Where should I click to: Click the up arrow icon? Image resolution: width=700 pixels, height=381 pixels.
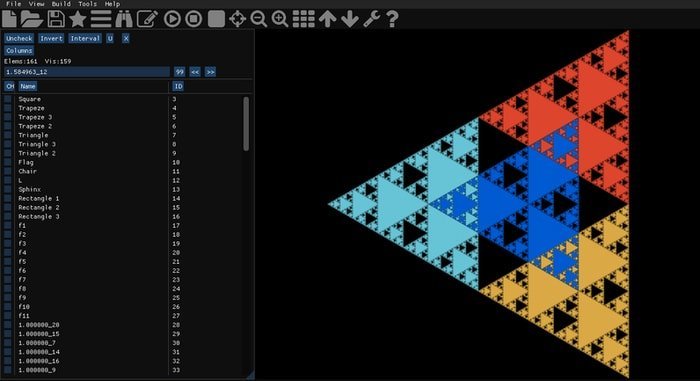328,19
